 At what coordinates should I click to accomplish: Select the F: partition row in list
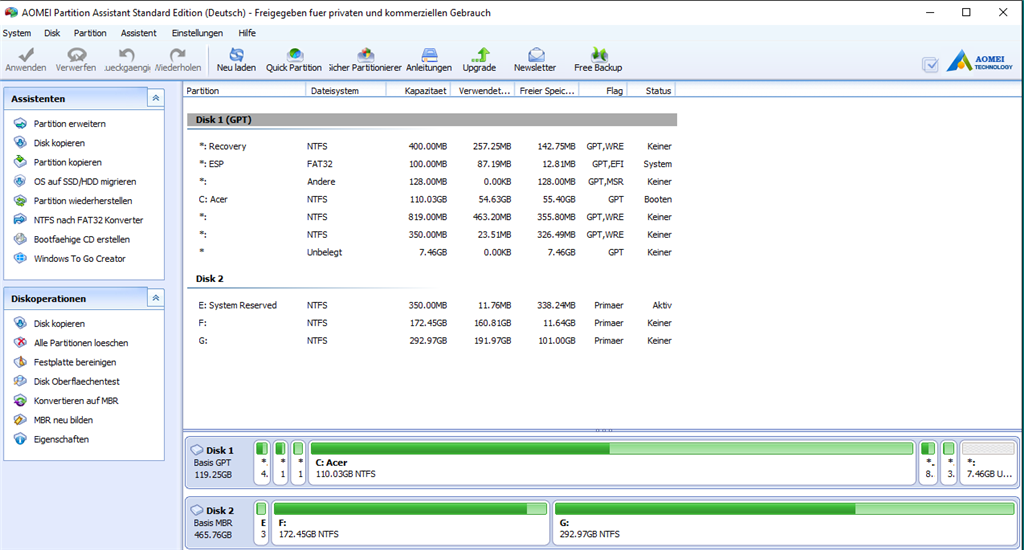tap(432, 323)
